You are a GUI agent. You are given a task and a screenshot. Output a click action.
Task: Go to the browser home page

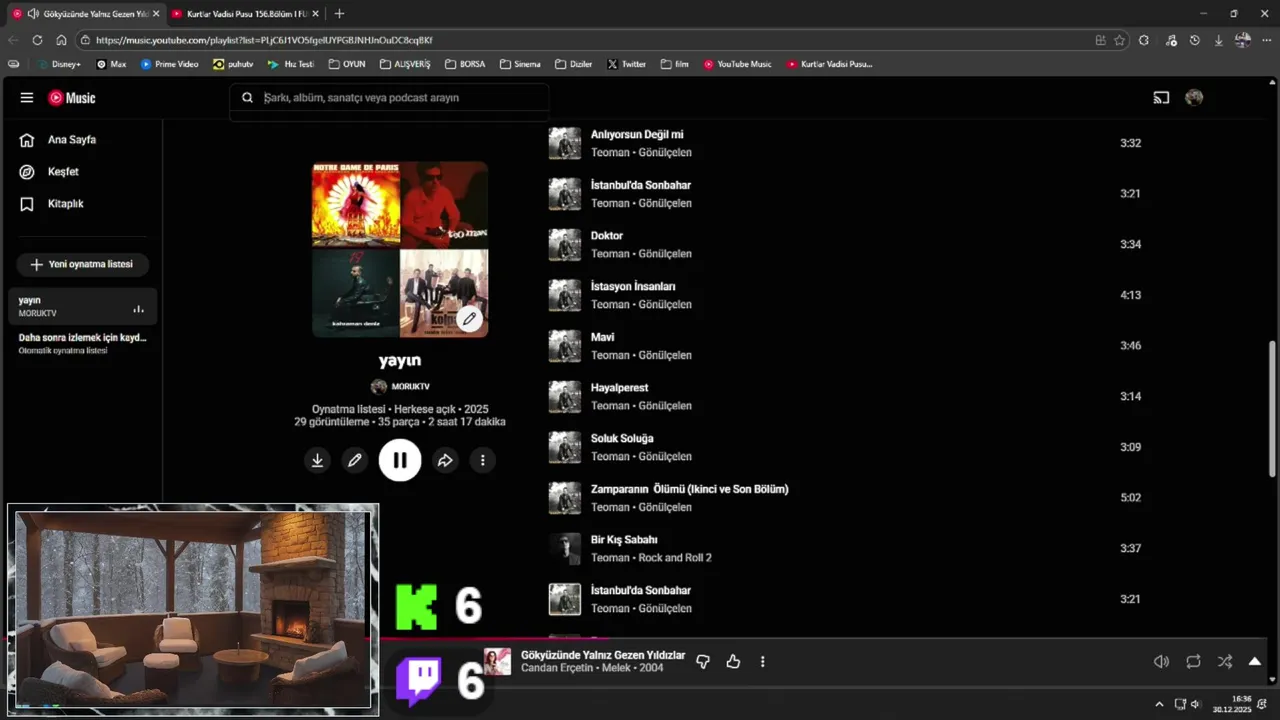tap(61, 40)
